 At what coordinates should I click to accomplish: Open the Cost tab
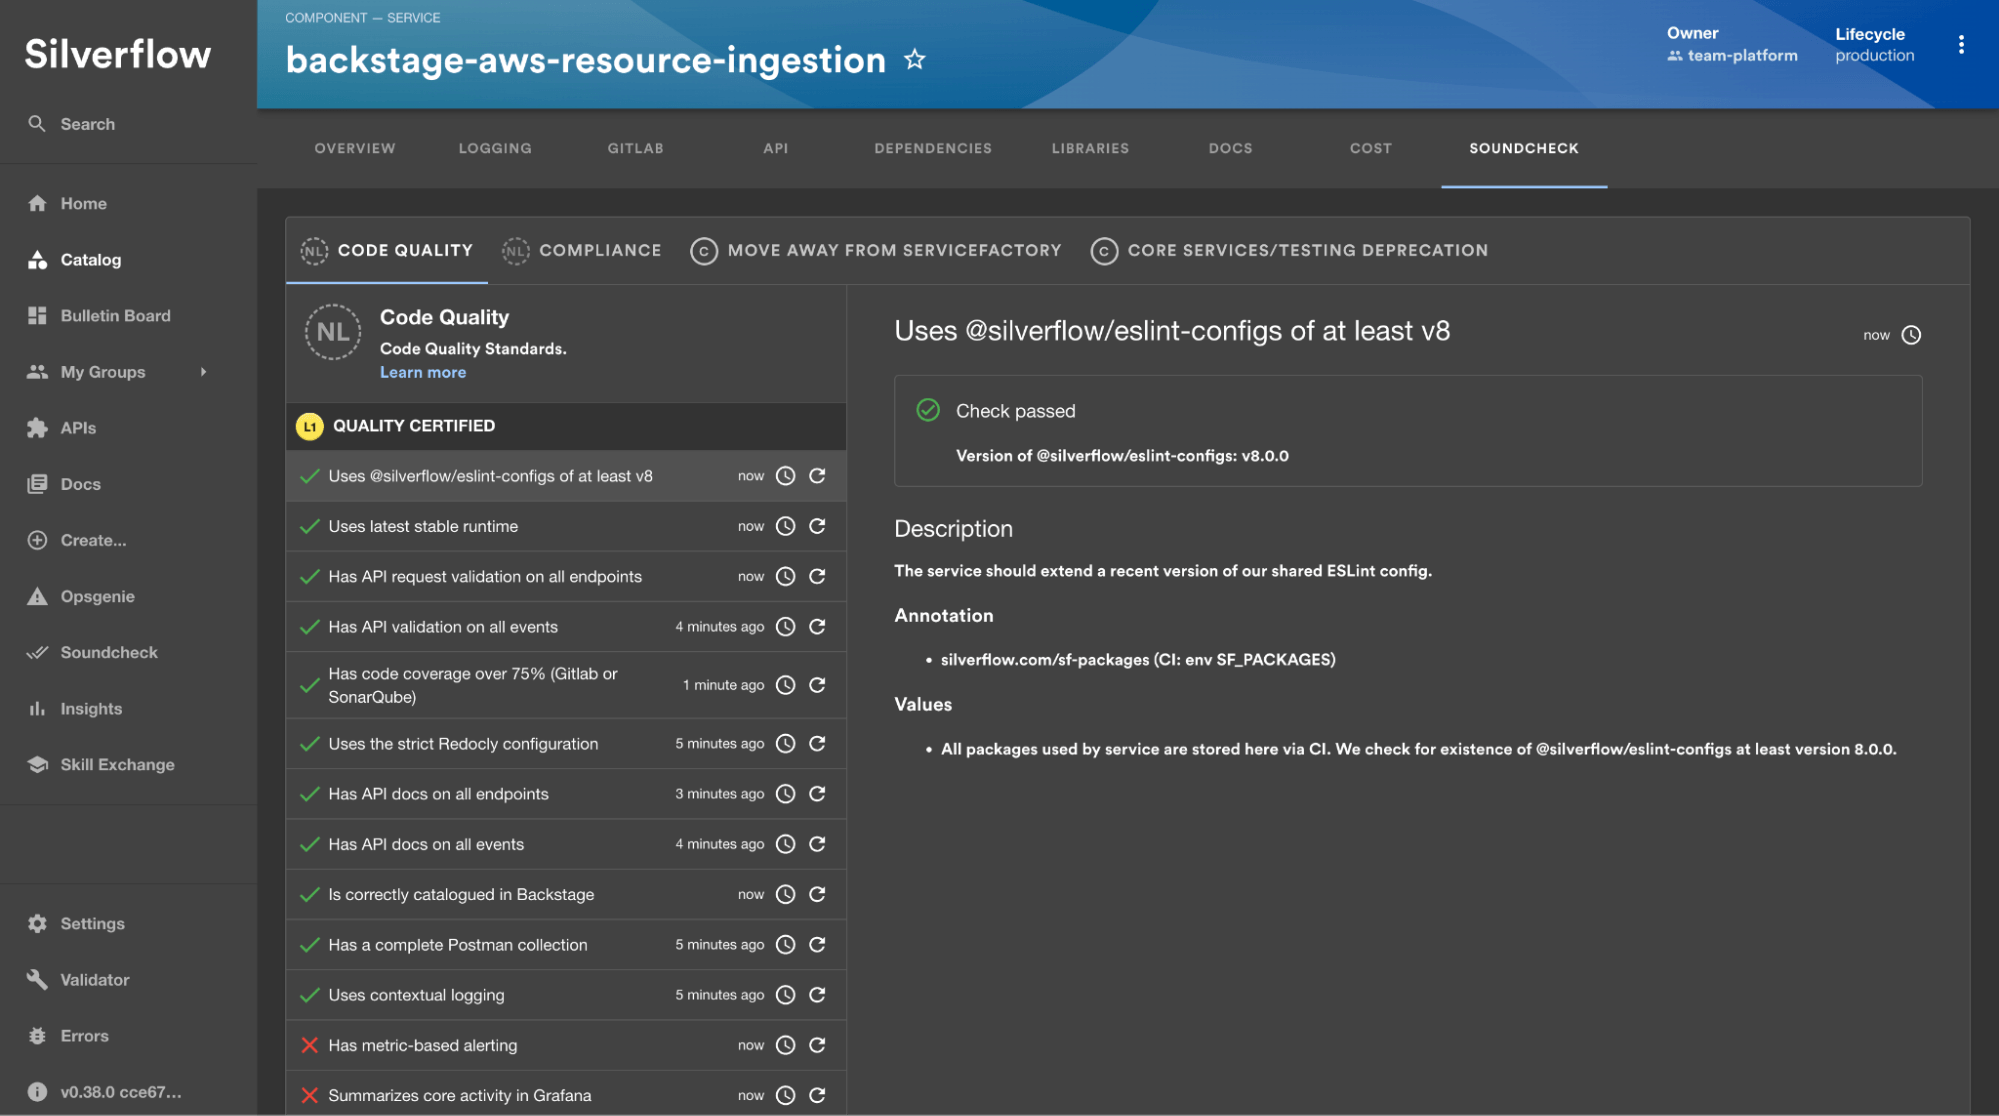point(1370,148)
